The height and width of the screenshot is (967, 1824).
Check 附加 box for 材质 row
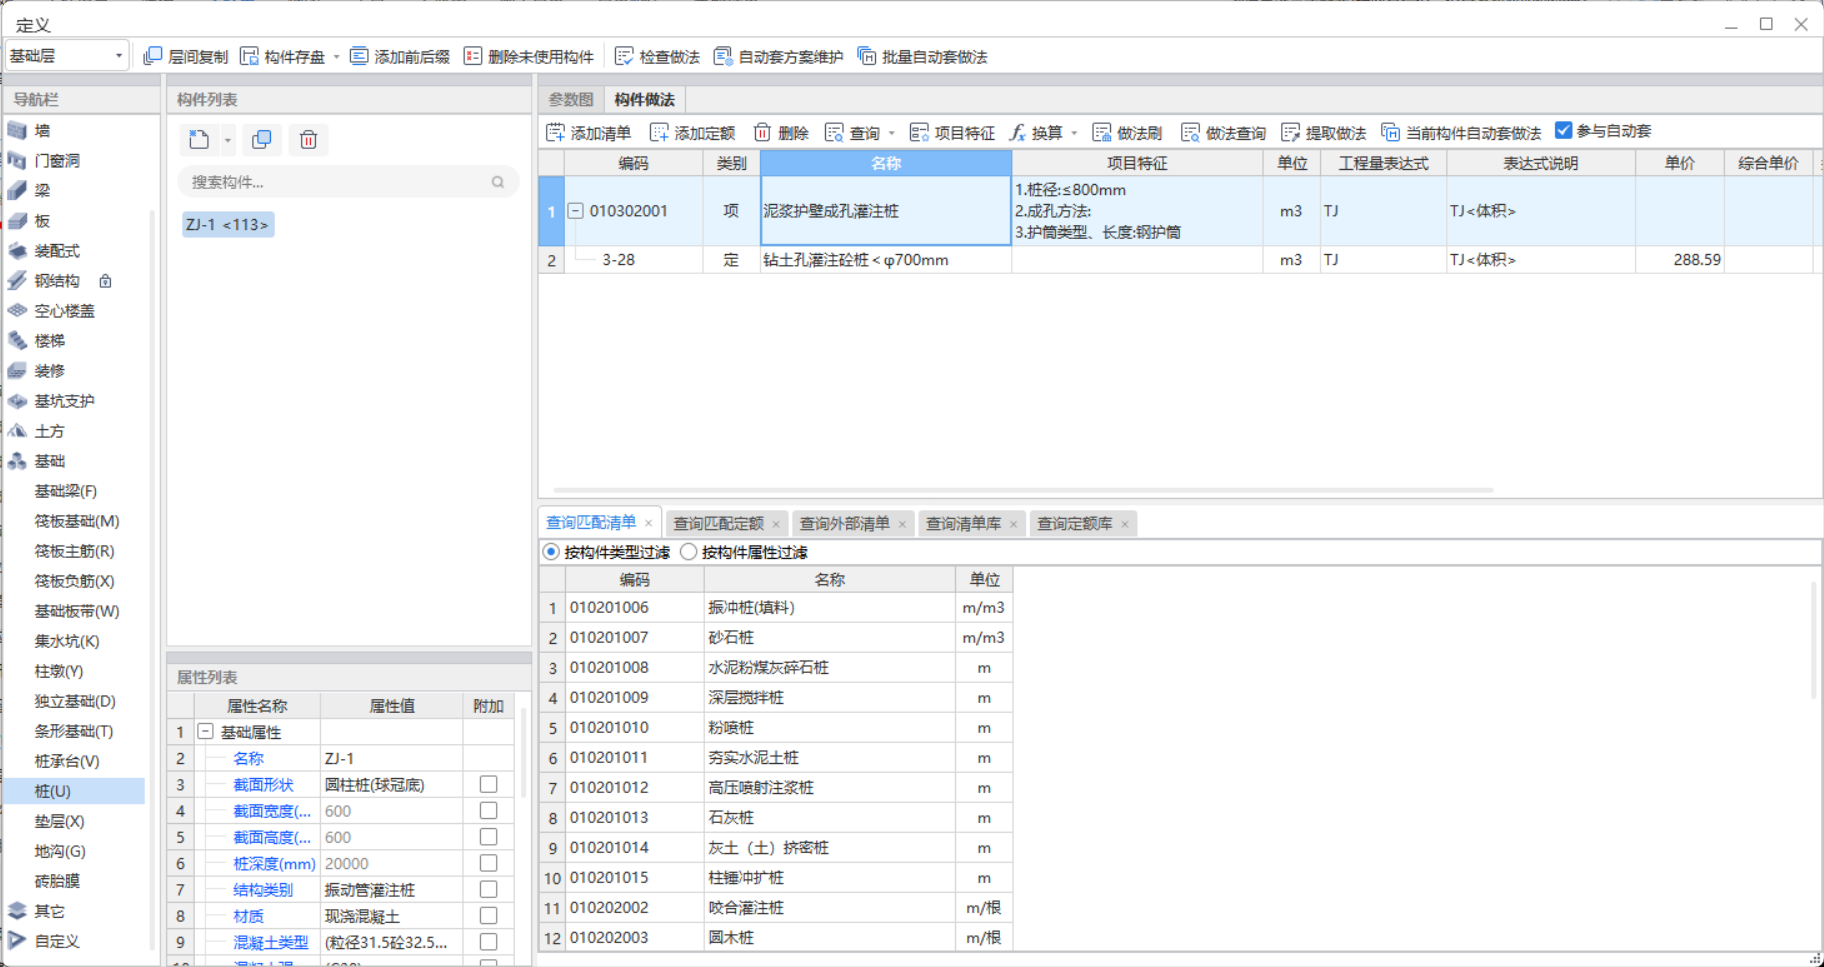pos(488,915)
